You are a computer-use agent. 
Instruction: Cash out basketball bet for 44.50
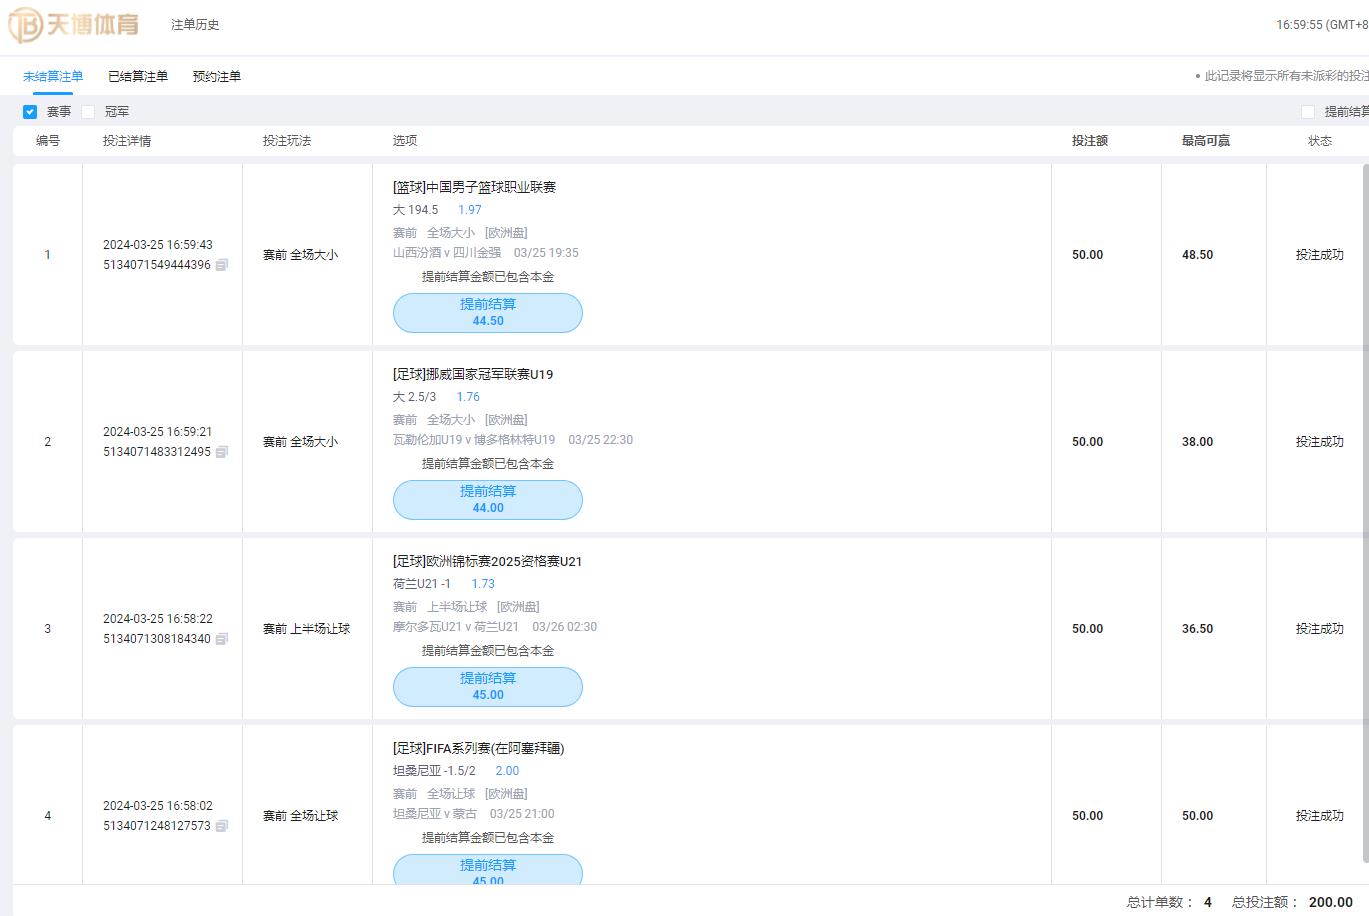click(x=488, y=313)
